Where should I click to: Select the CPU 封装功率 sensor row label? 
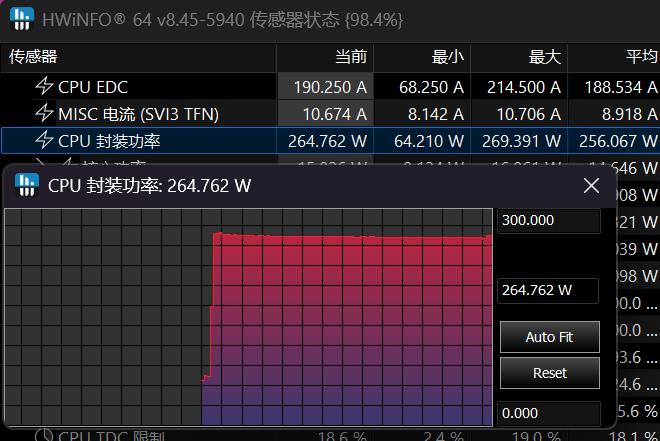[x=109, y=141]
